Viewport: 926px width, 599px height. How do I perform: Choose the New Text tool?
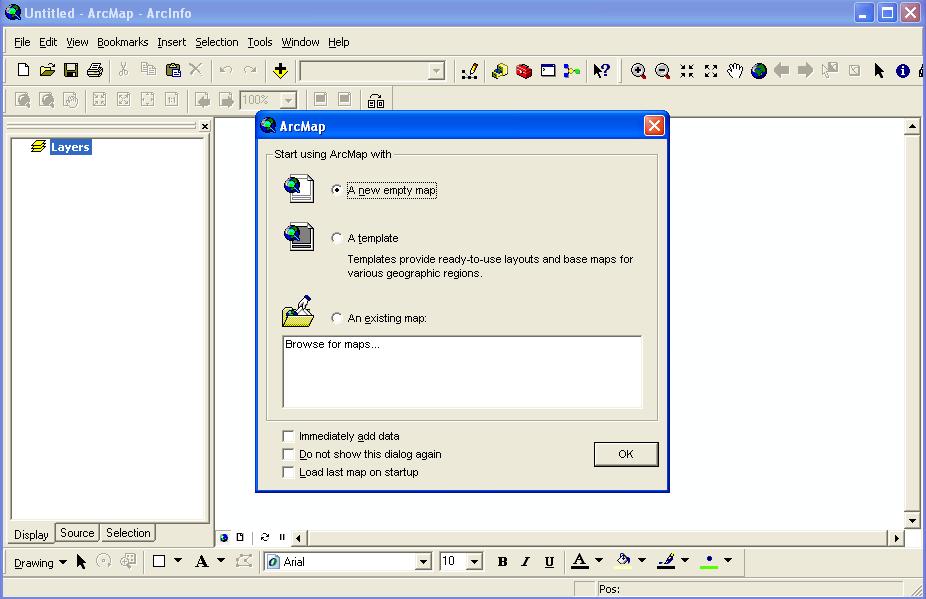pyautogui.click(x=202, y=561)
